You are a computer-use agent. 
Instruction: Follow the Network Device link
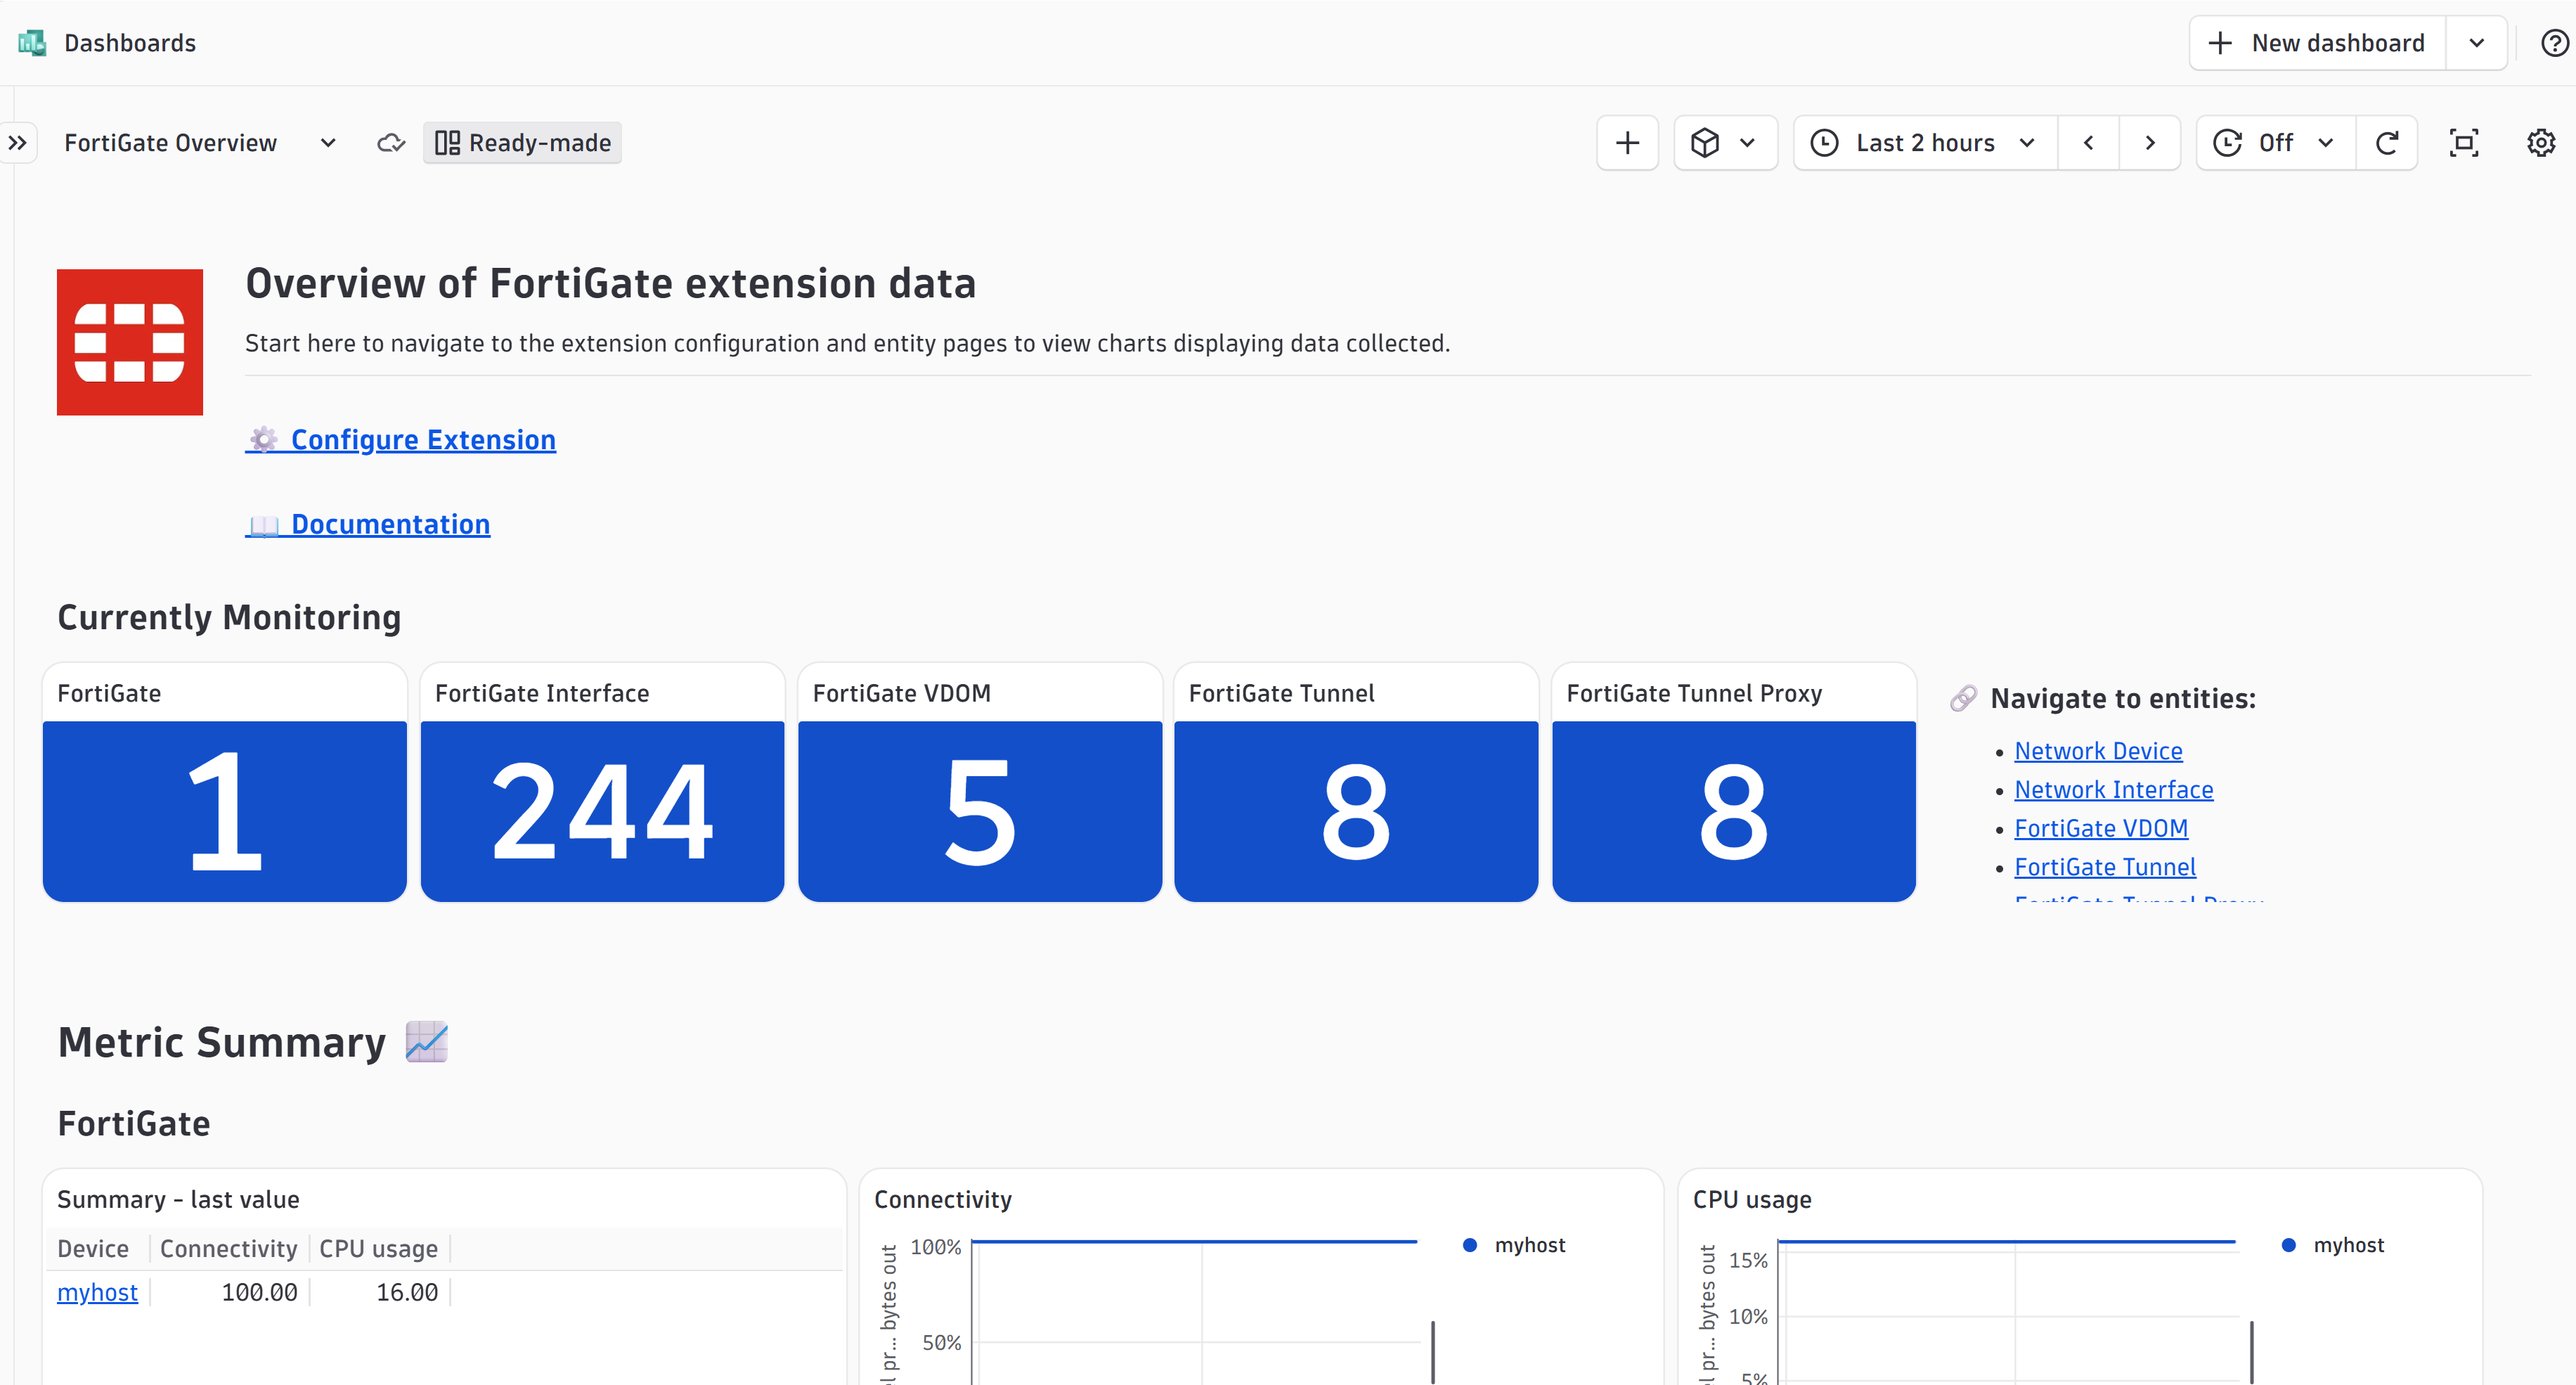pyautogui.click(x=2098, y=751)
